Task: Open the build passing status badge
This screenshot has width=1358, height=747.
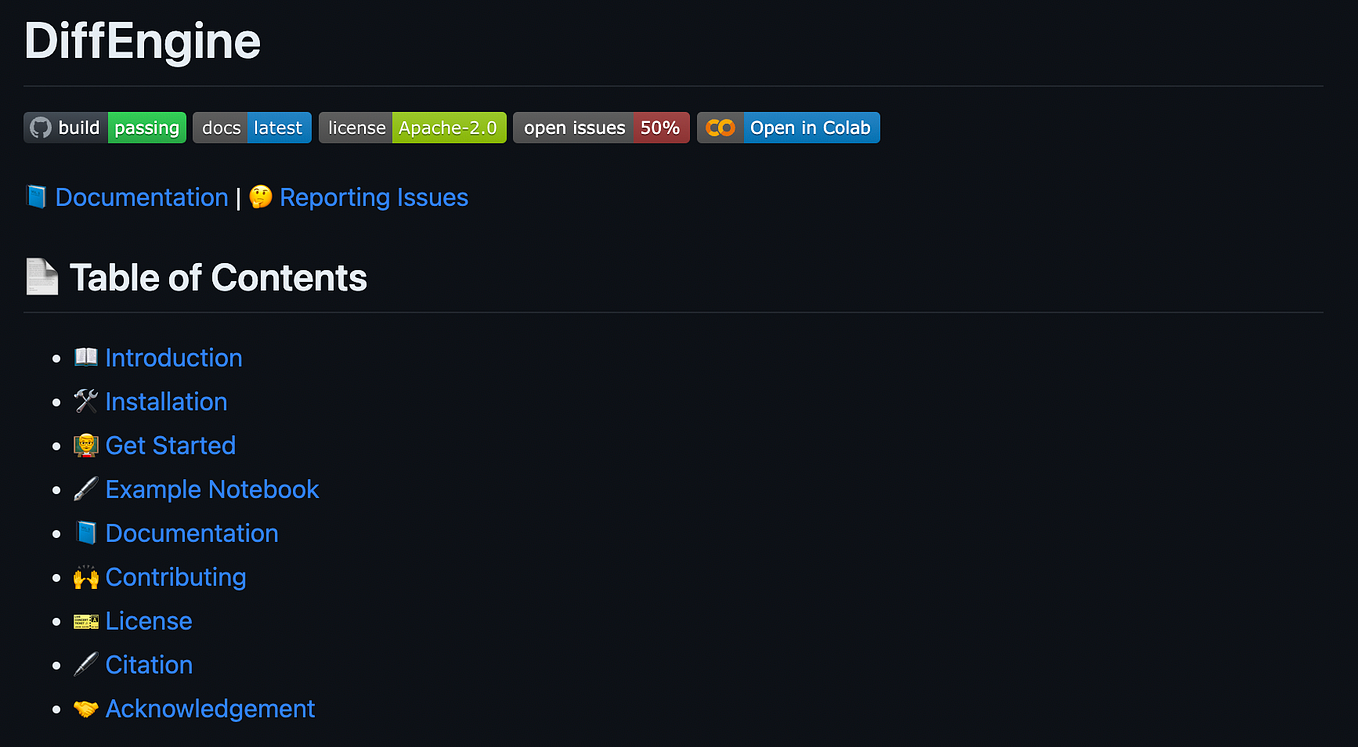Action: click(104, 127)
